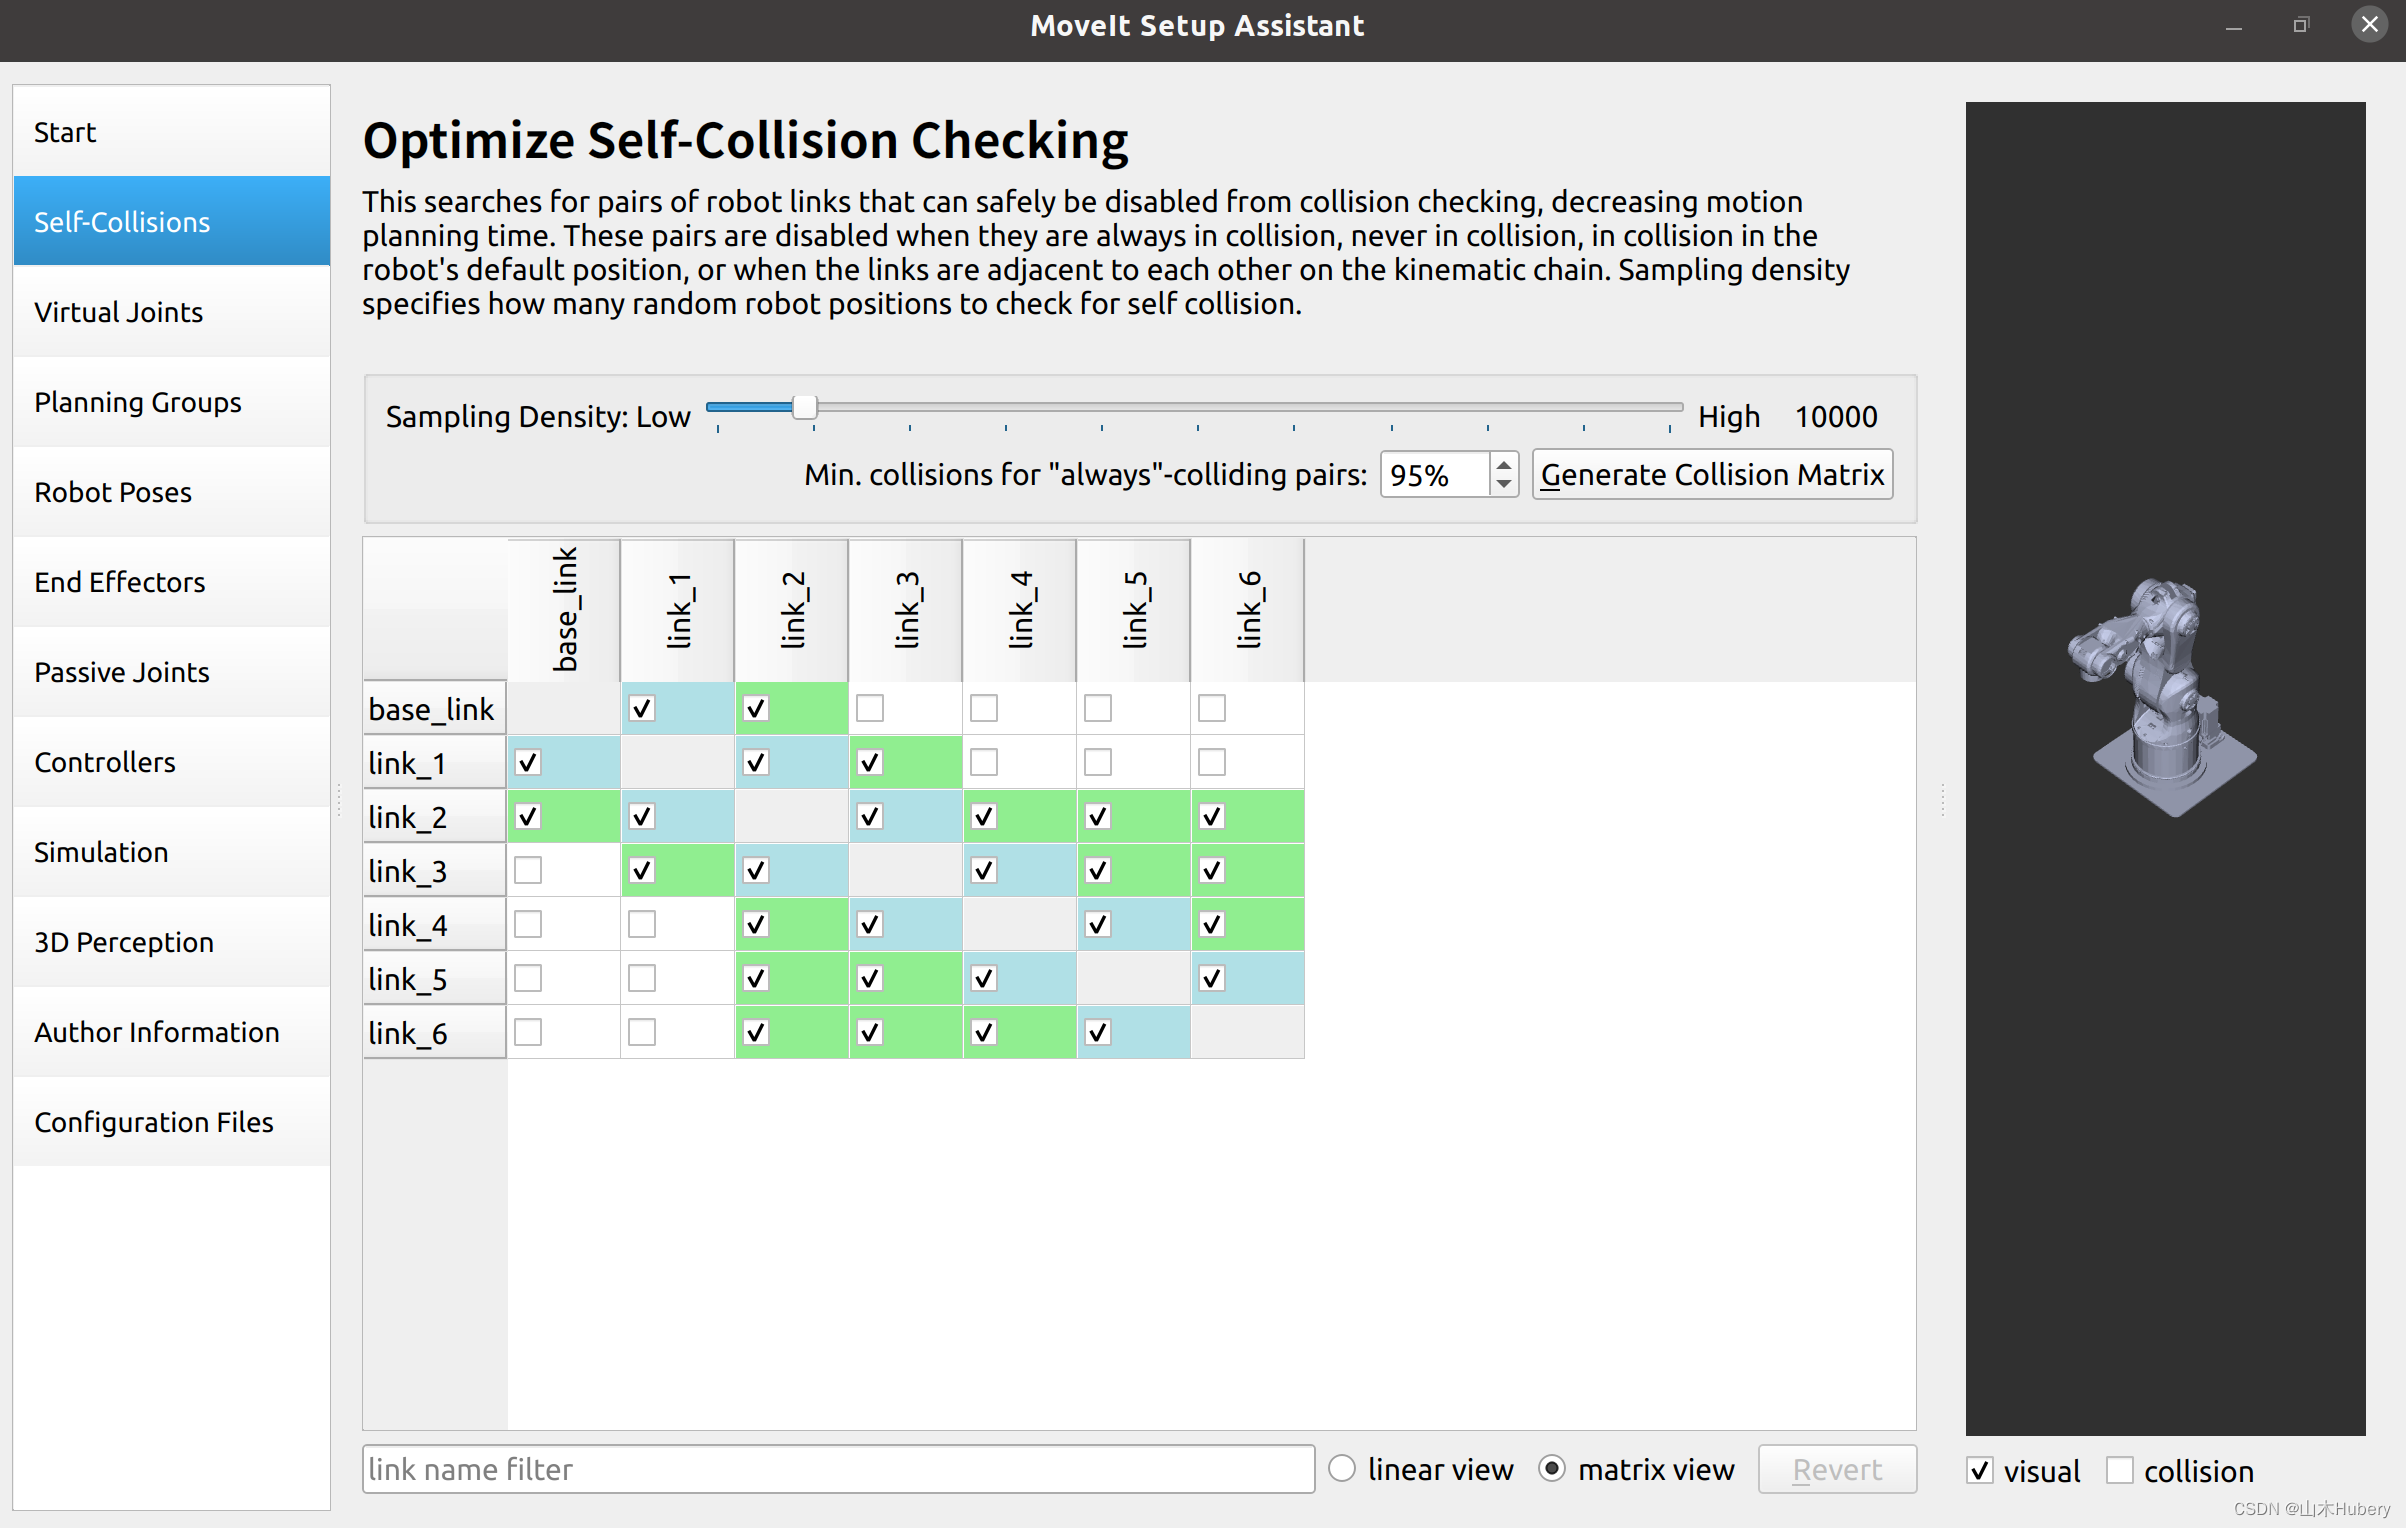Maximize the MoveIt Setup Assistant window
The image size is (2406, 1528).
(2301, 25)
